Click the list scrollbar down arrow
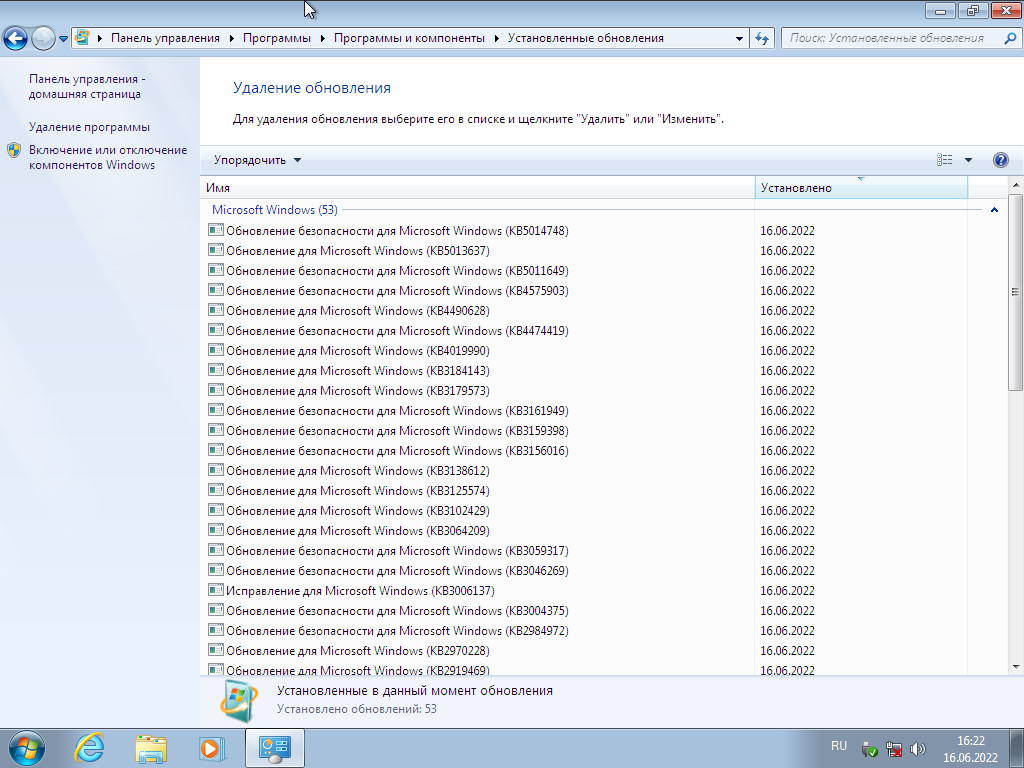1024x768 pixels. pyautogui.click(x=1016, y=667)
